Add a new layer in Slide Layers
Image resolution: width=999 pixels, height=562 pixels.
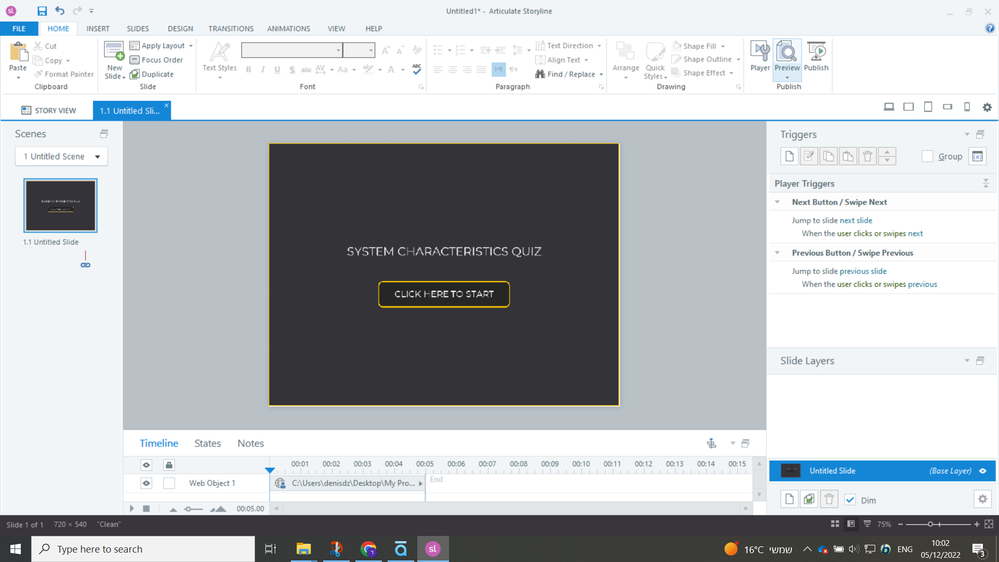[789, 499]
